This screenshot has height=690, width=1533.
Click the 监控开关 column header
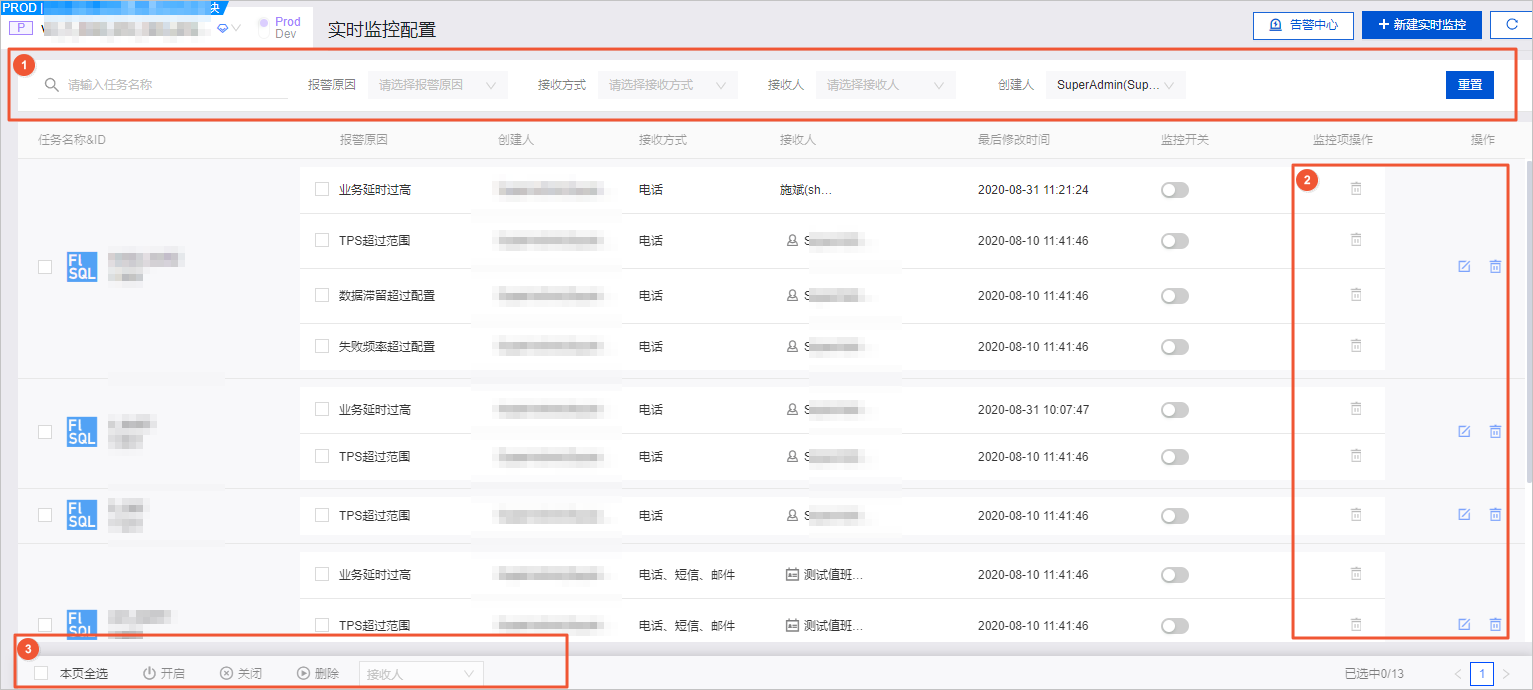1185,140
